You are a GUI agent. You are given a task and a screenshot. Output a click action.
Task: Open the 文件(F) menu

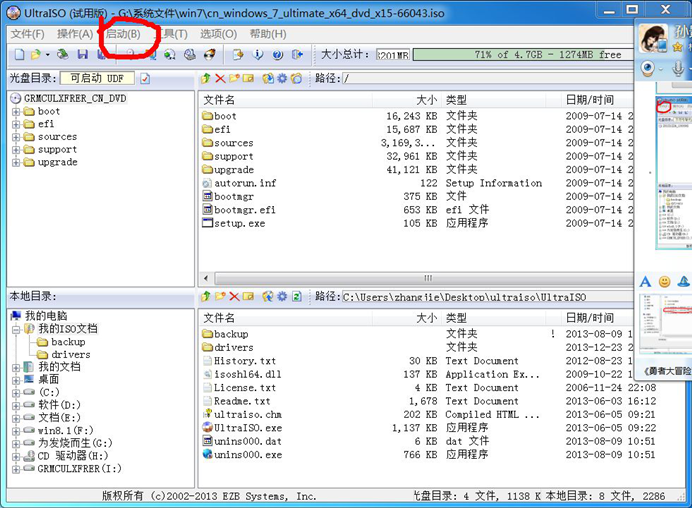tap(28, 34)
